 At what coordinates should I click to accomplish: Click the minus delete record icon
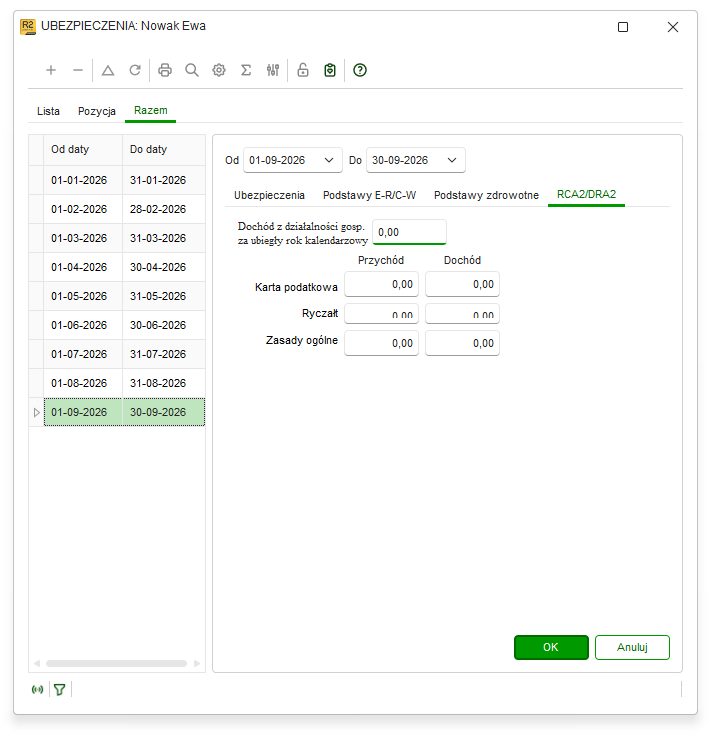pyautogui.click(x=78, y=70)
